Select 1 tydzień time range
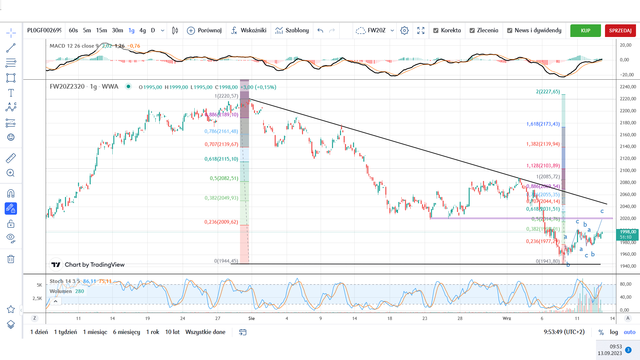640x360 pixels. (65, 332)
